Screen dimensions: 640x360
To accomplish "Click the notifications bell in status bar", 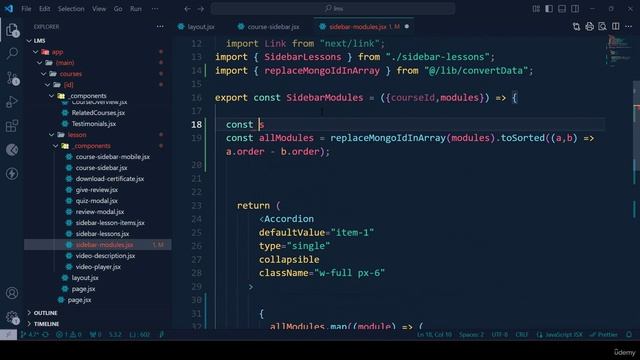I will [629, 335].
